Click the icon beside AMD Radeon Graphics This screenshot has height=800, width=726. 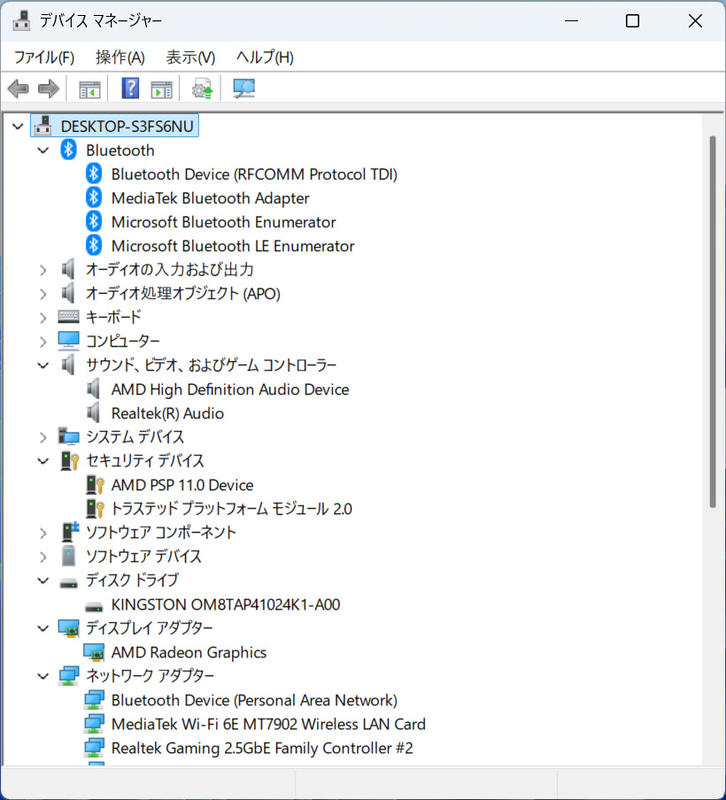(94, 652)
